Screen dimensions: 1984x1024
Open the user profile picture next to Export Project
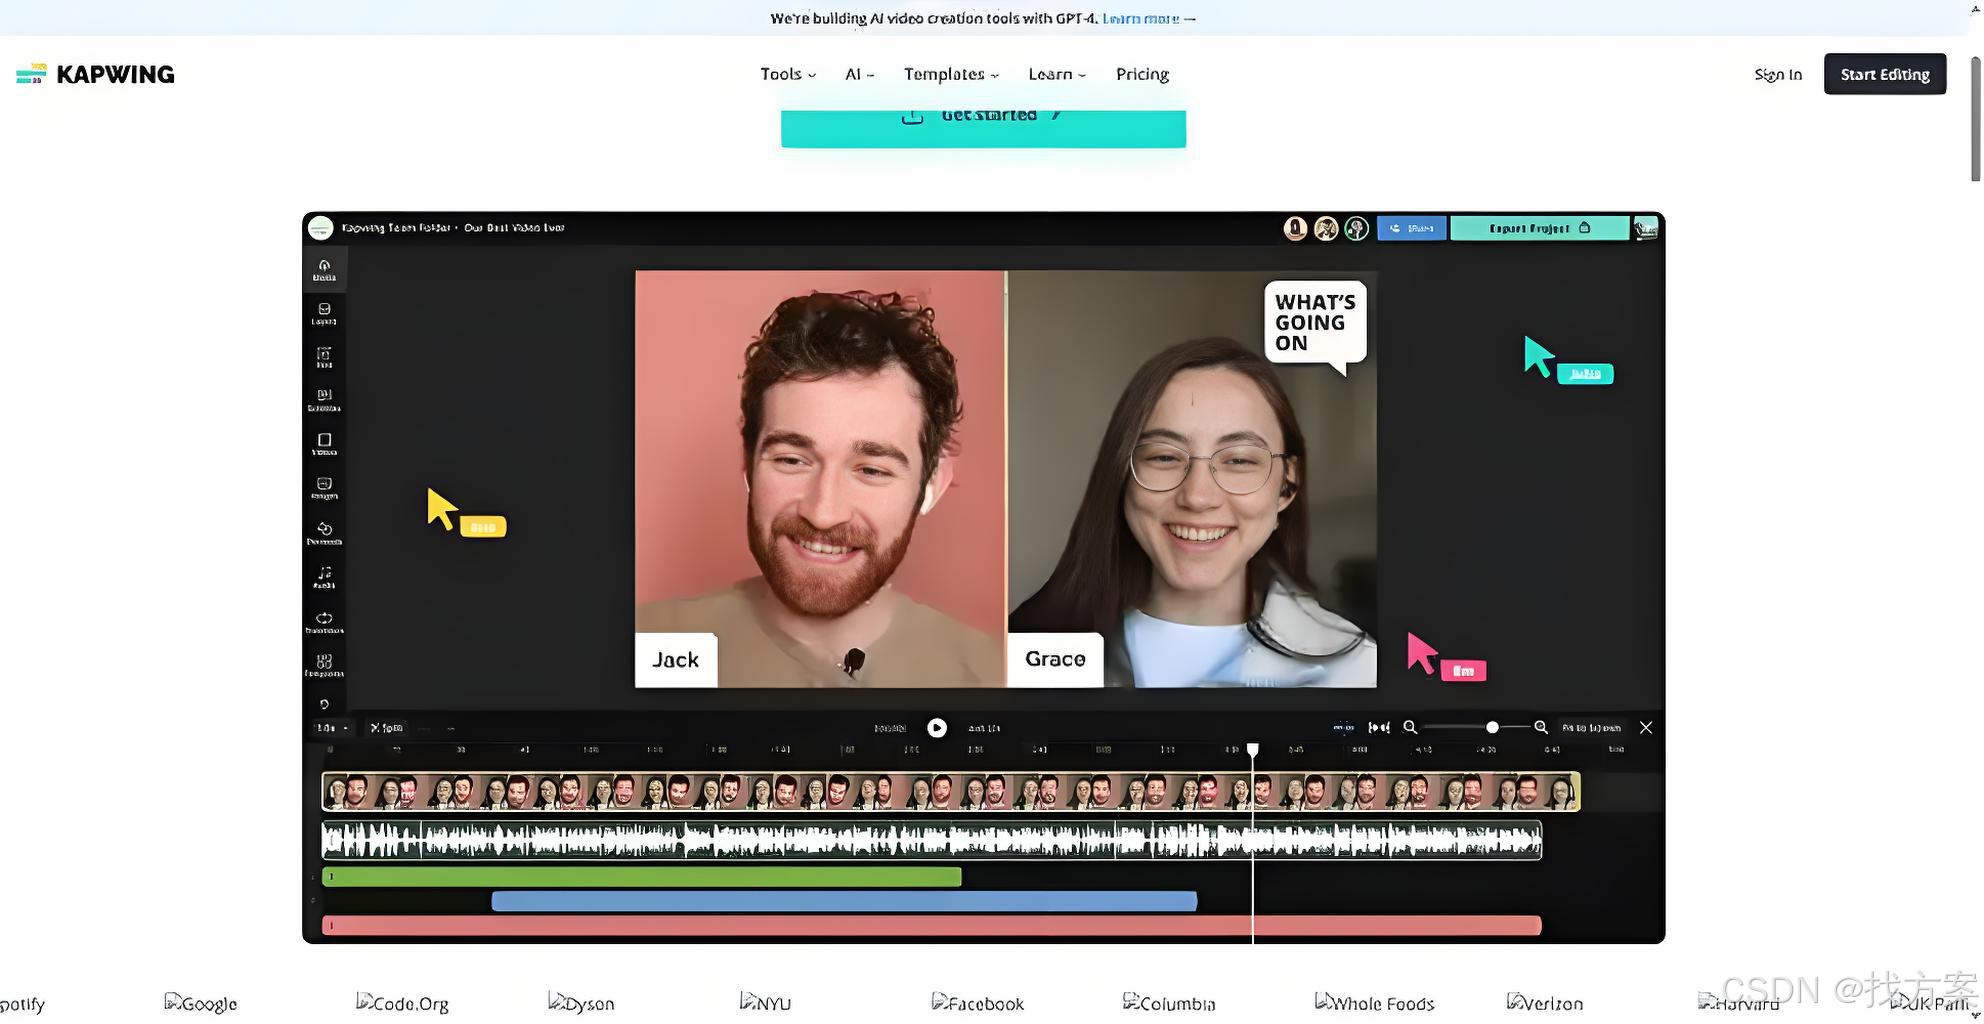tap(1646, 228)
